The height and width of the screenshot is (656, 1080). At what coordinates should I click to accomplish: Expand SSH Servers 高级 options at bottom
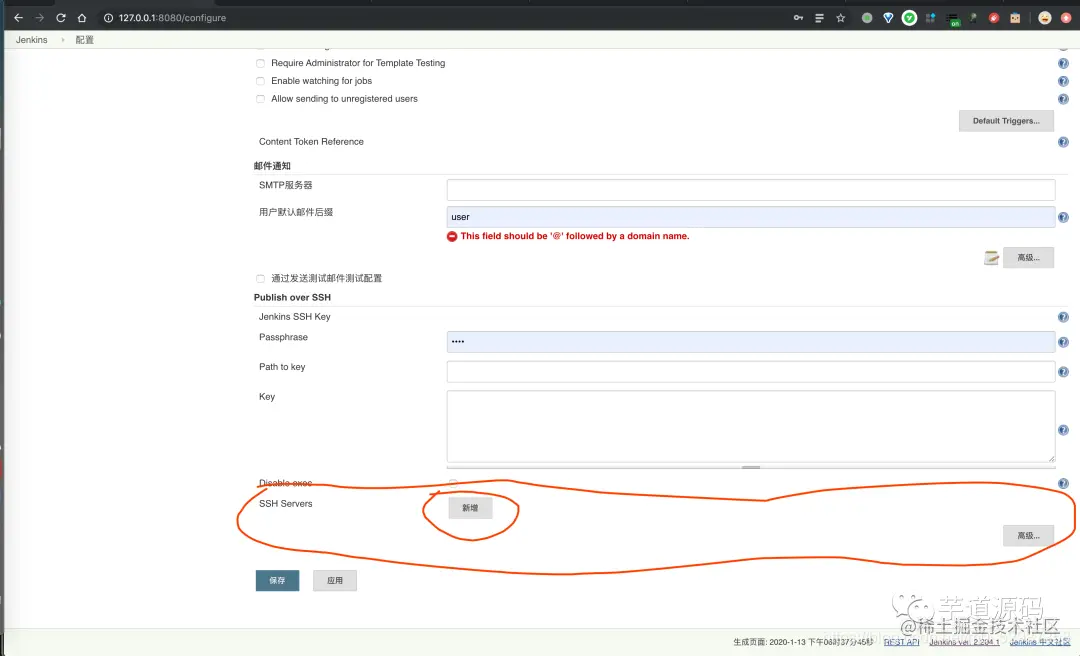click(1028, 535)
